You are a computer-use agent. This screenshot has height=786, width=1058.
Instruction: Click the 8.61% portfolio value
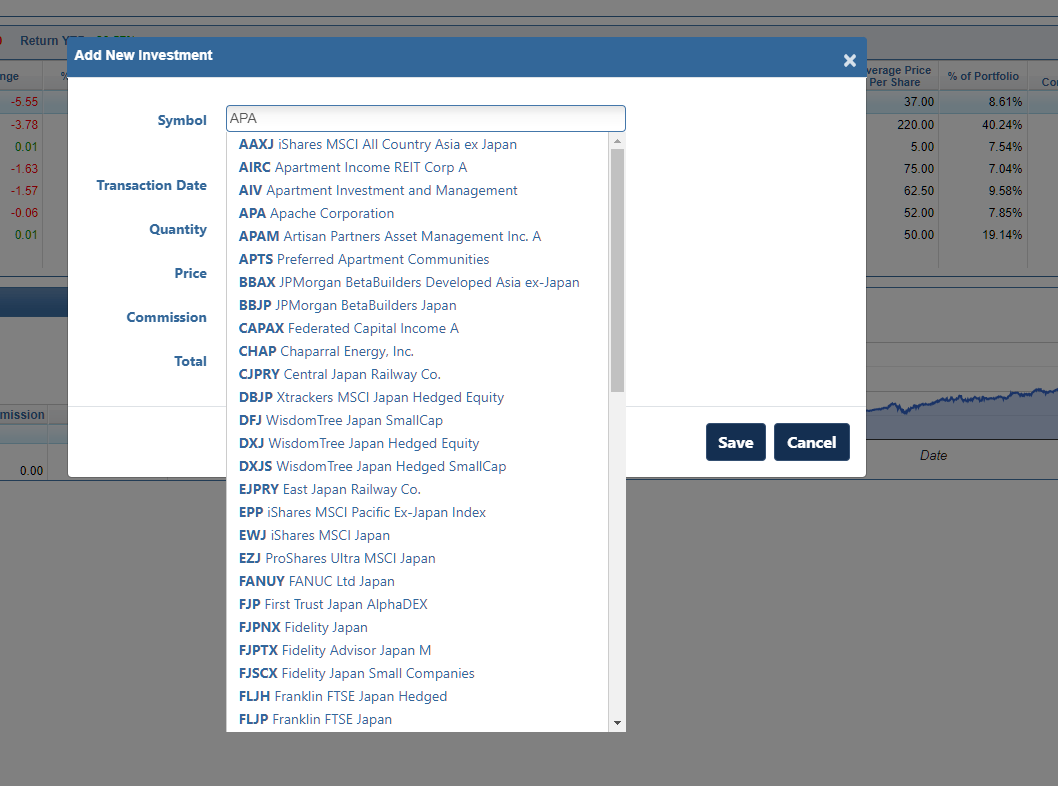click(1005, 102)
